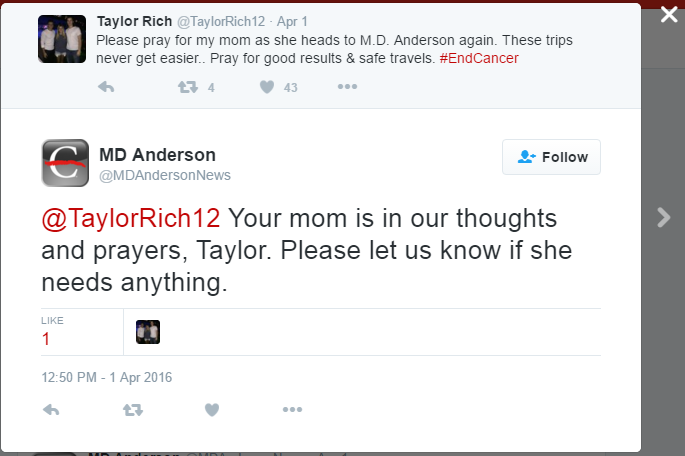This screenshot has height=456, width=685.
Task: Click the Taylor Rich display name
Action: (x=136, y=21)
